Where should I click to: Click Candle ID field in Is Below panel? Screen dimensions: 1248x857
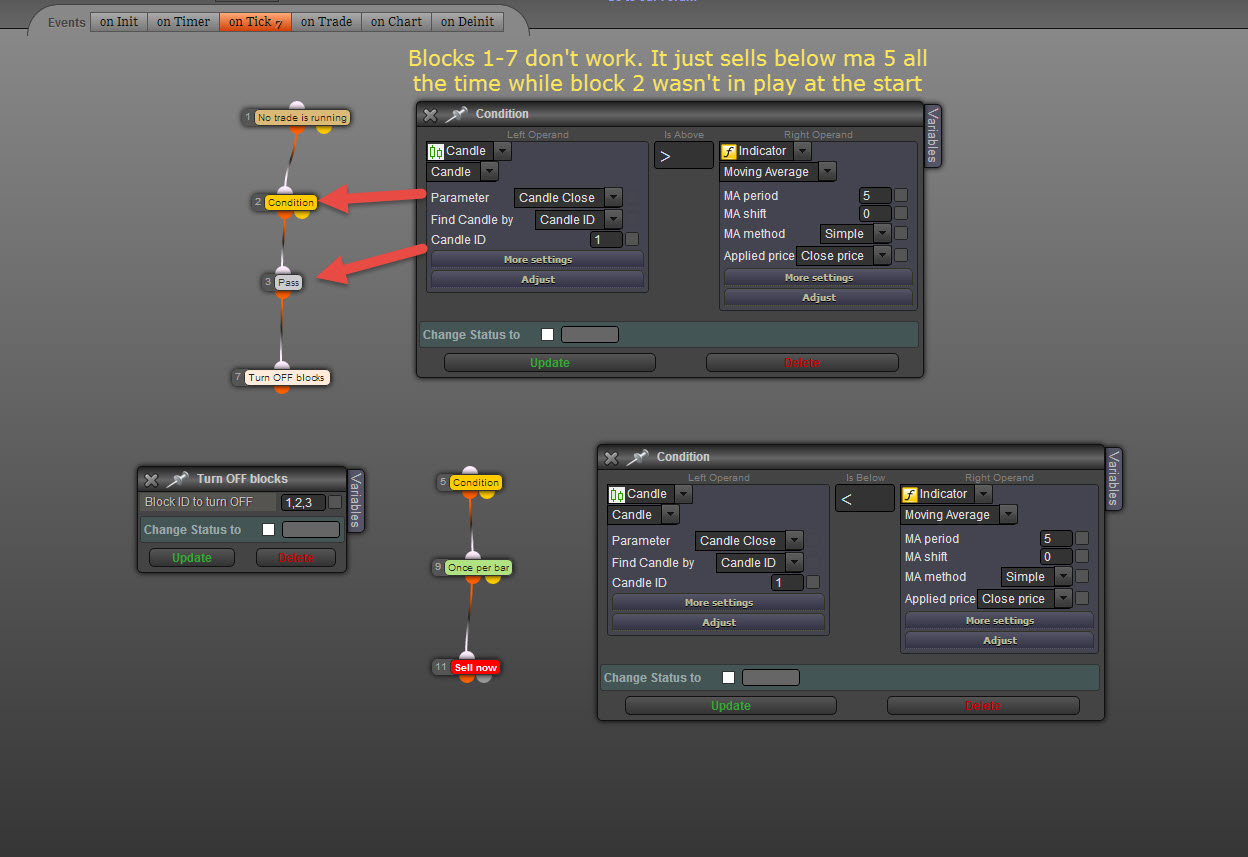[787, 583]
